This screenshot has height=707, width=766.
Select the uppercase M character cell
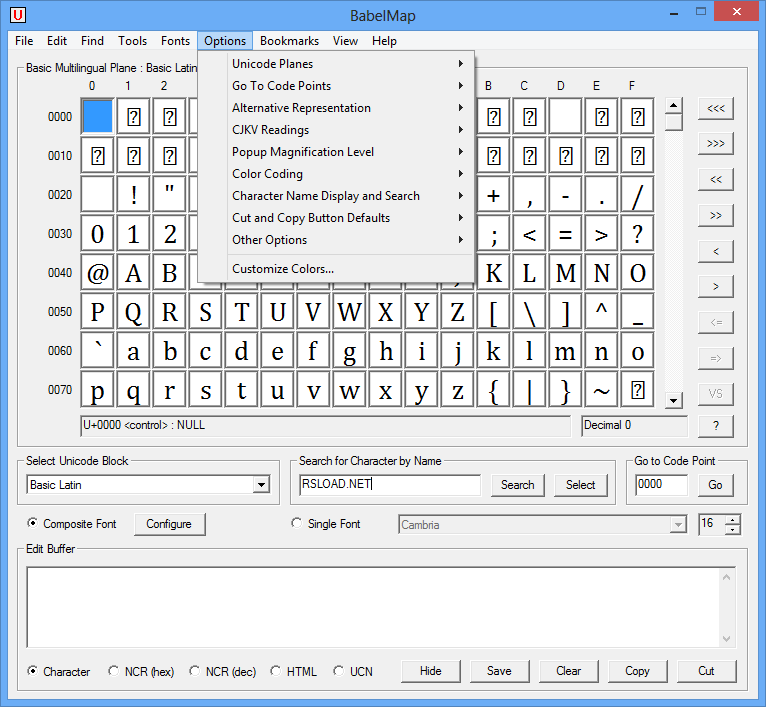pos(565,273)
